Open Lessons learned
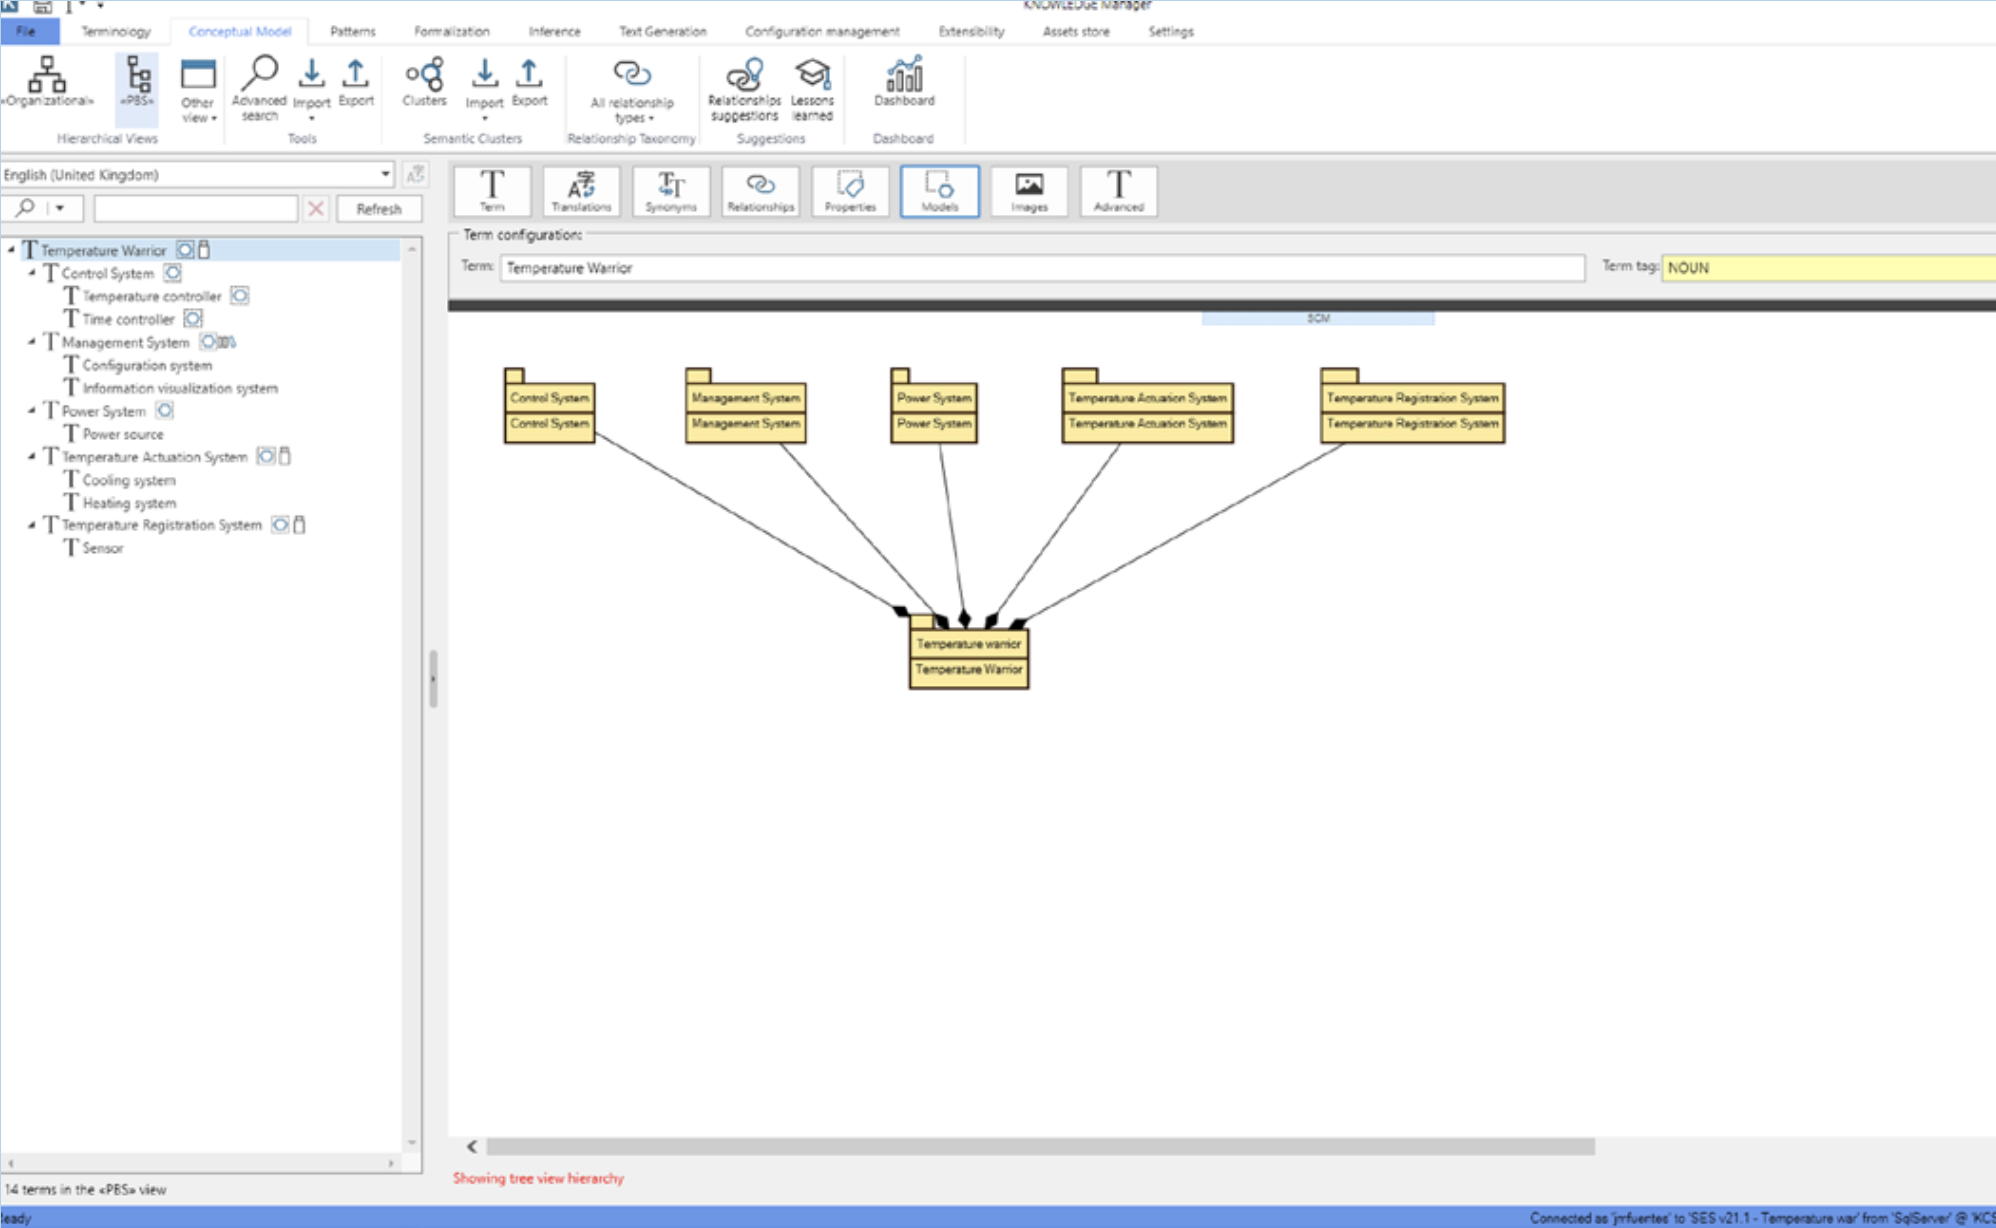This screenshot has height=1228, width=1996. pos(812,88)
